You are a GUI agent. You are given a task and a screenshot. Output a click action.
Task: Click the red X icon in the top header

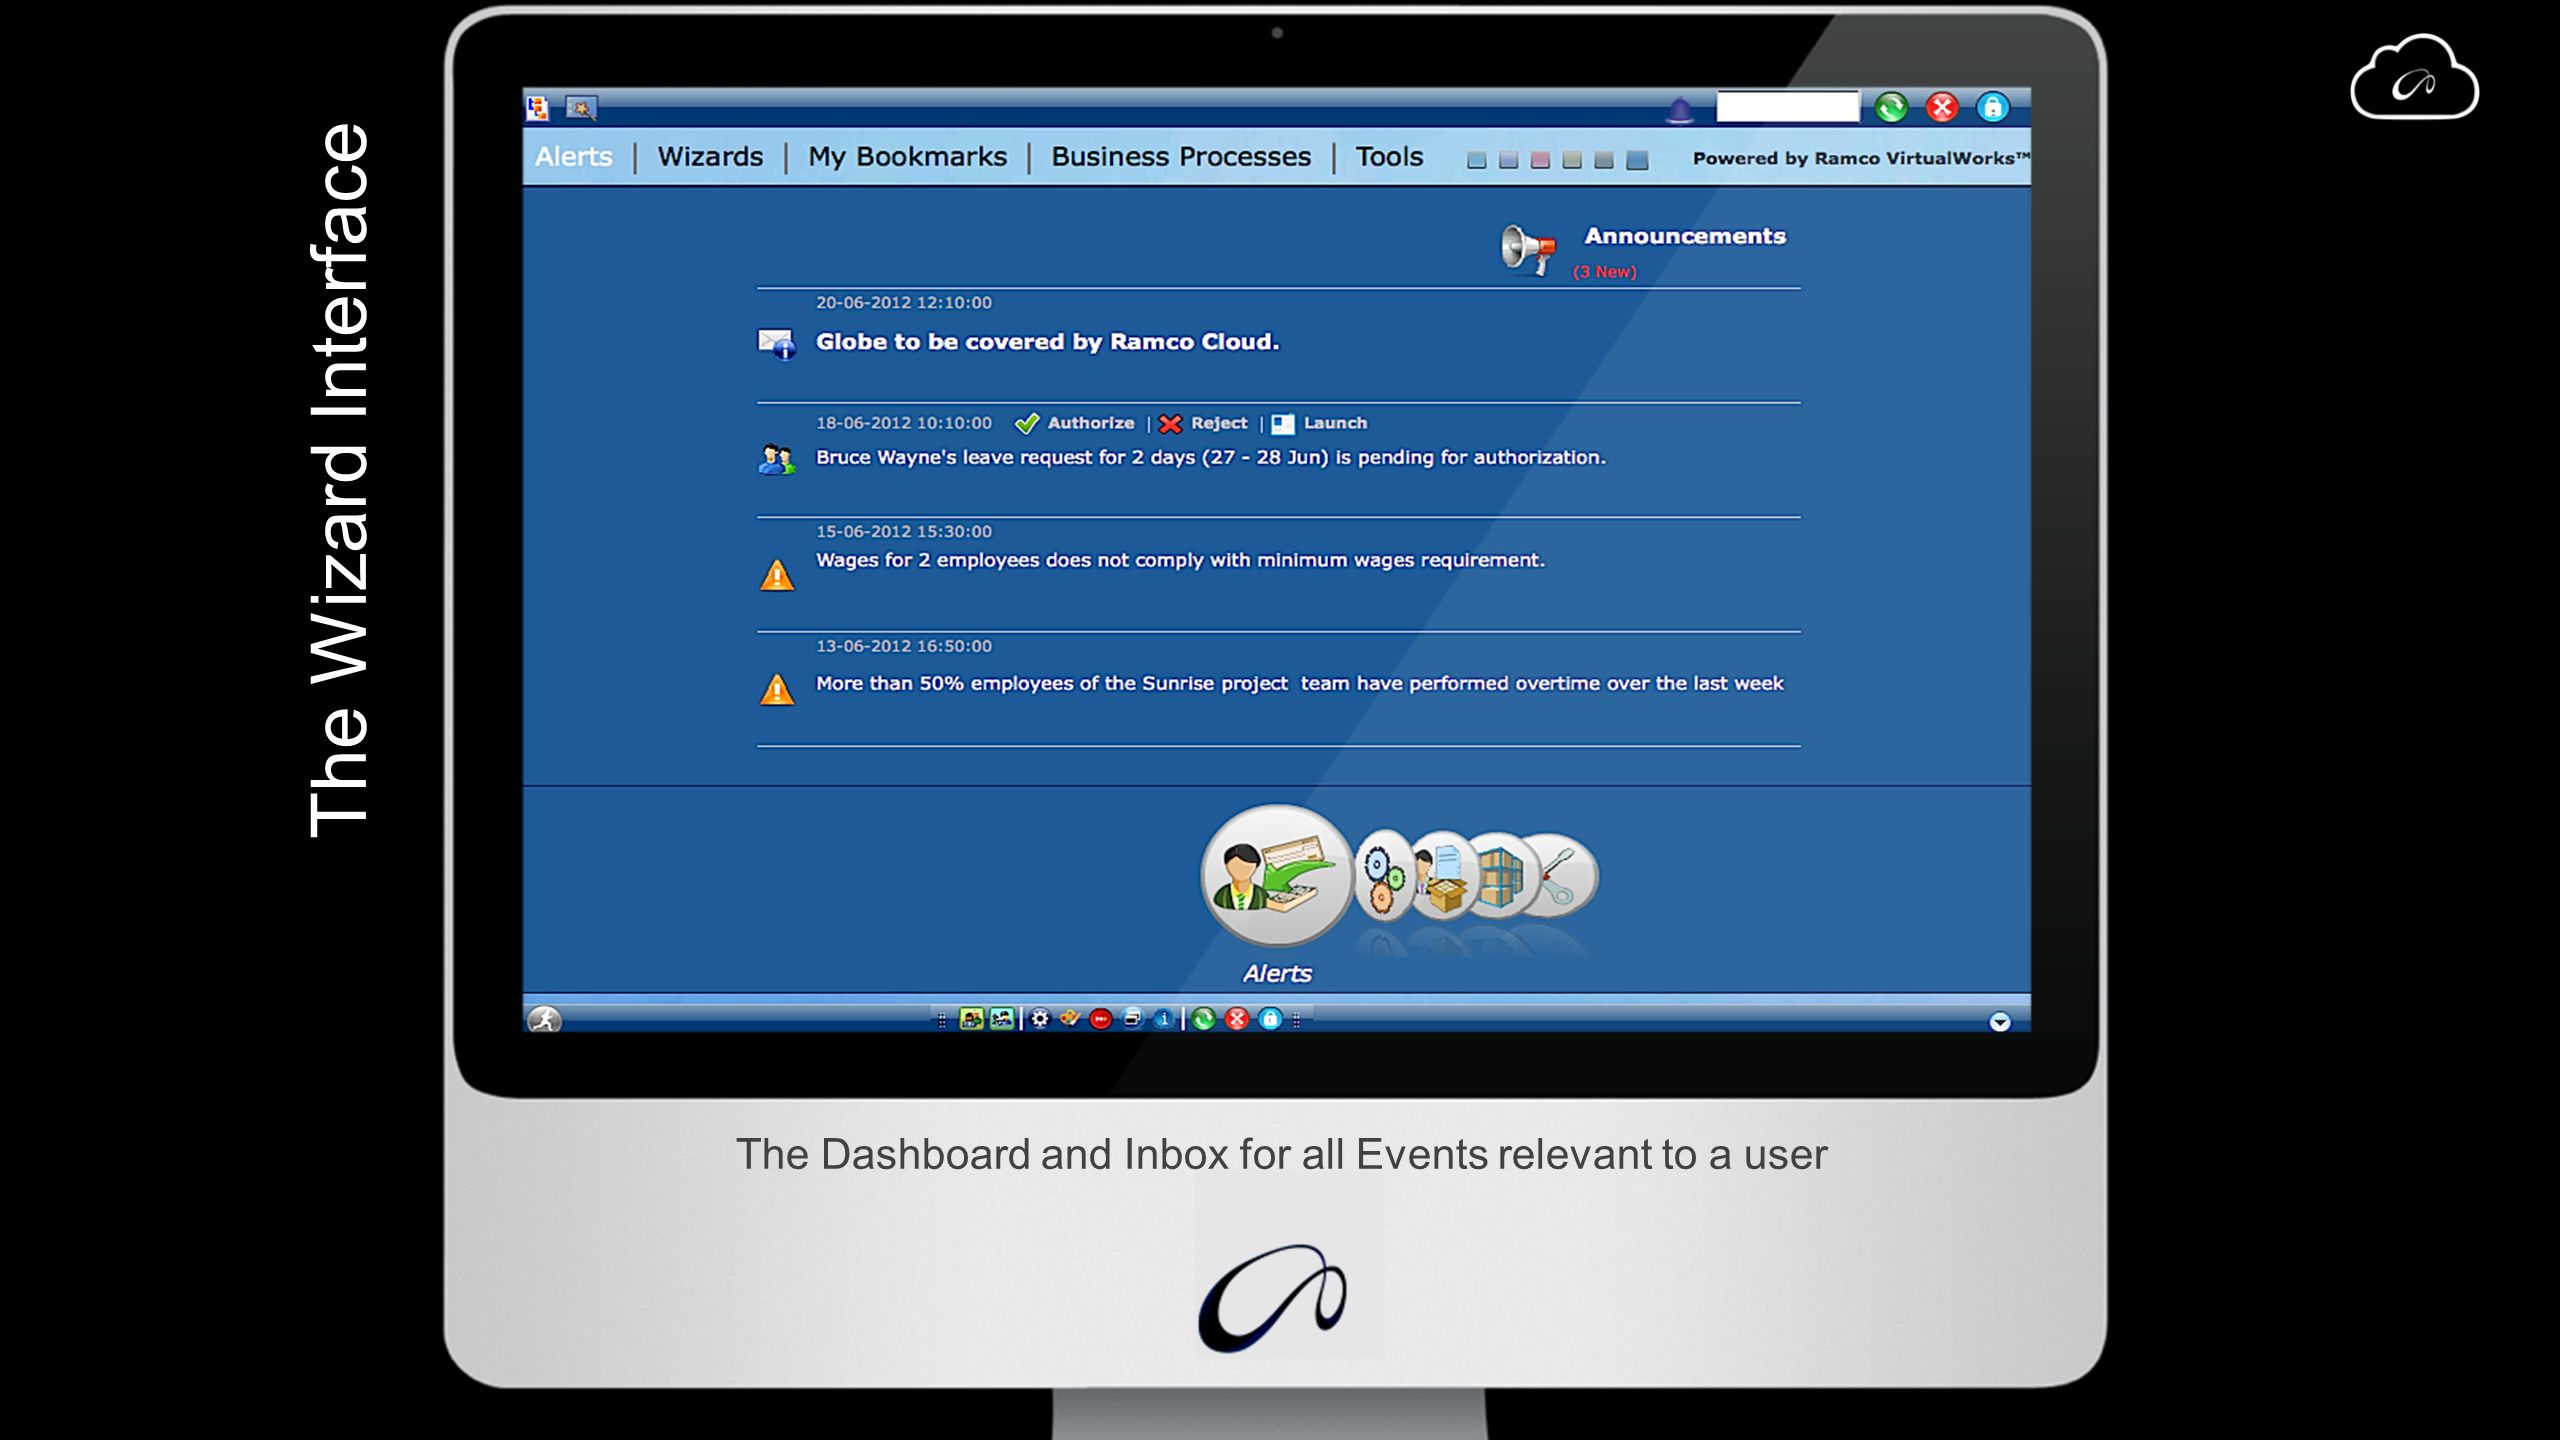tap(1942, 107)
